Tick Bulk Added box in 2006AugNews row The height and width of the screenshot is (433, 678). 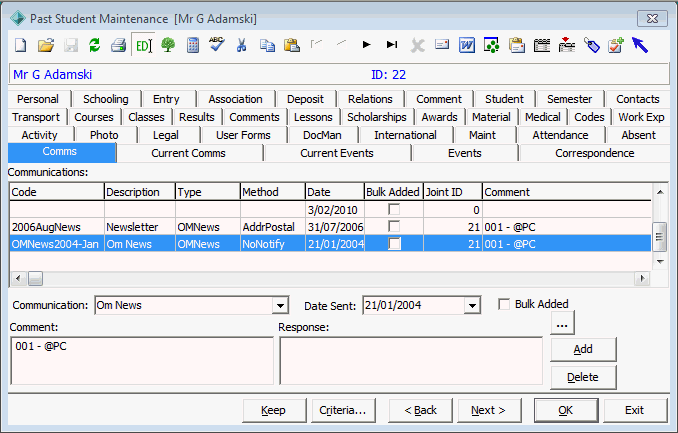(x=394, y=226)
